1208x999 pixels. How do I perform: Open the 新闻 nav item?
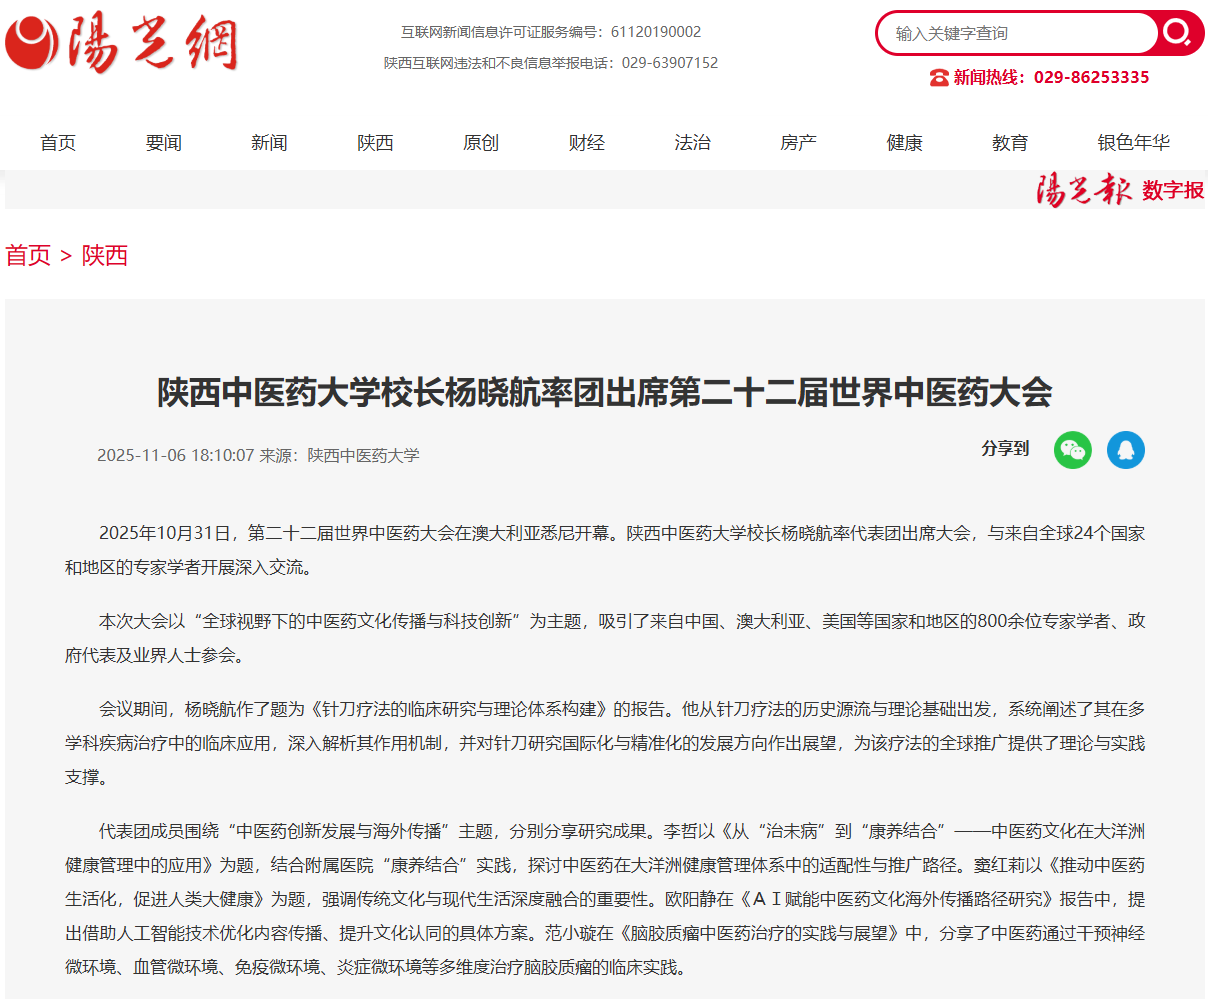coord(269,143)
